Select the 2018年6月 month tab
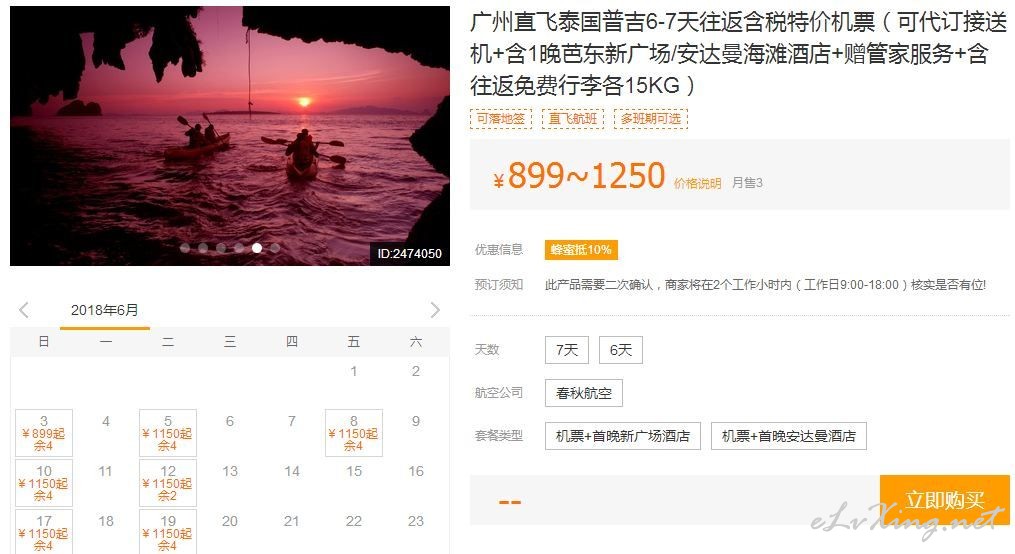1015x554 pixels. (x=105, y=311)
